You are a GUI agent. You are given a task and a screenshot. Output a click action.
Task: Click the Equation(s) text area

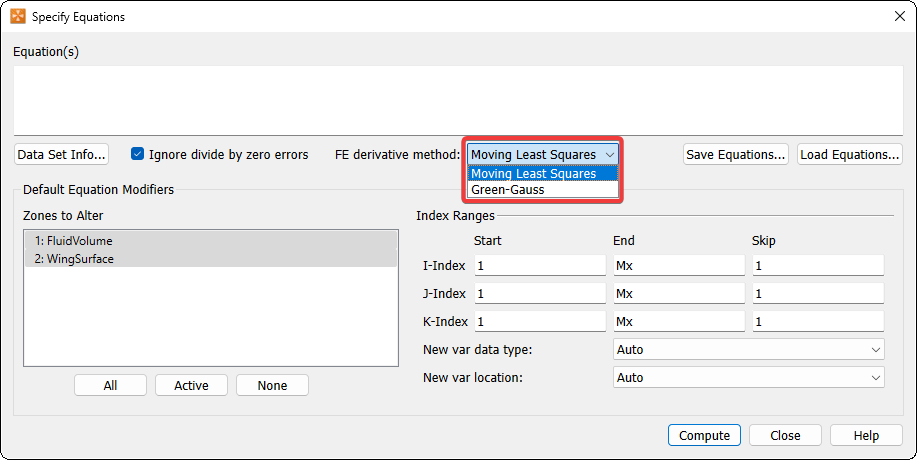pyautogui.click(x=457, y=98)
